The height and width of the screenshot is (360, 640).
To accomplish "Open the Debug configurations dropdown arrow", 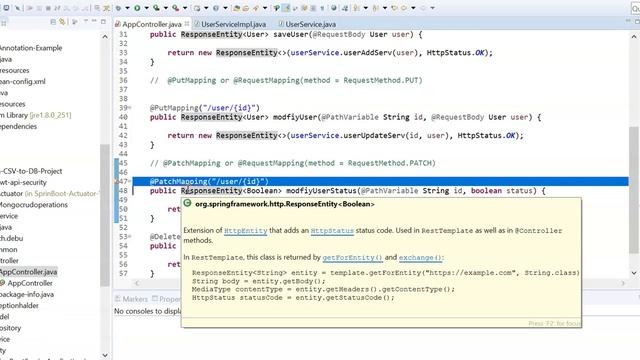I will pyautogui.click(x=127, y=8).
